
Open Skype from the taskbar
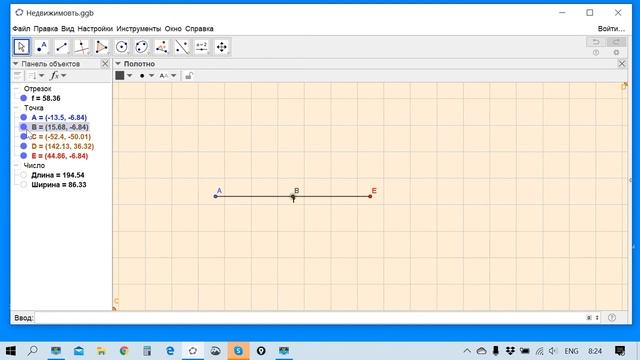pyautogui.click(x=238, y=351)
